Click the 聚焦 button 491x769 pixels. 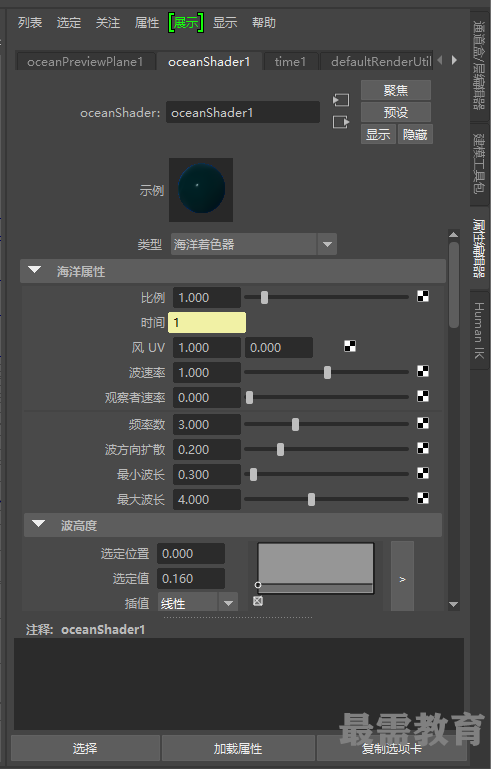(396, 91)
